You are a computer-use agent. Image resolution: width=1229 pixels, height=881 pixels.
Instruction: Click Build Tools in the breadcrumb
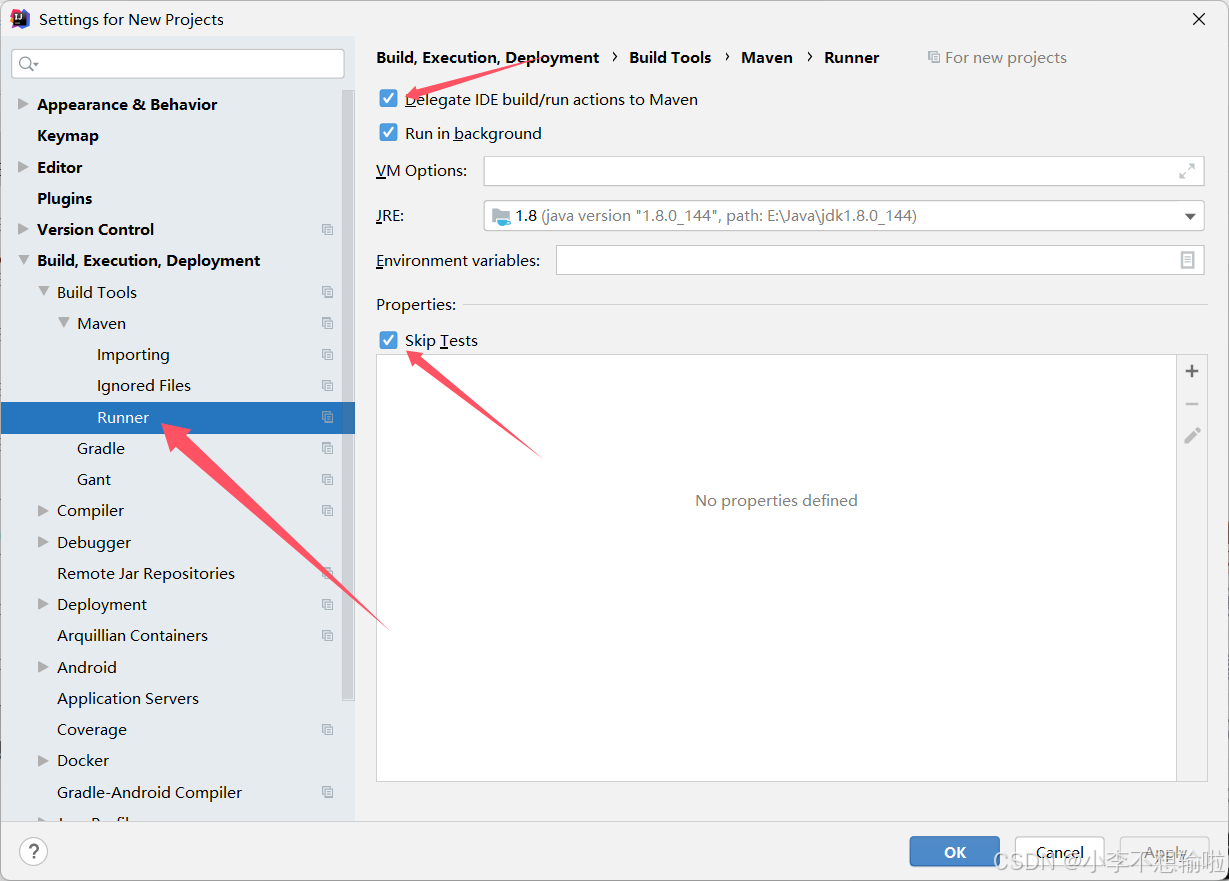pyautogui.click(x=670, y=57)
